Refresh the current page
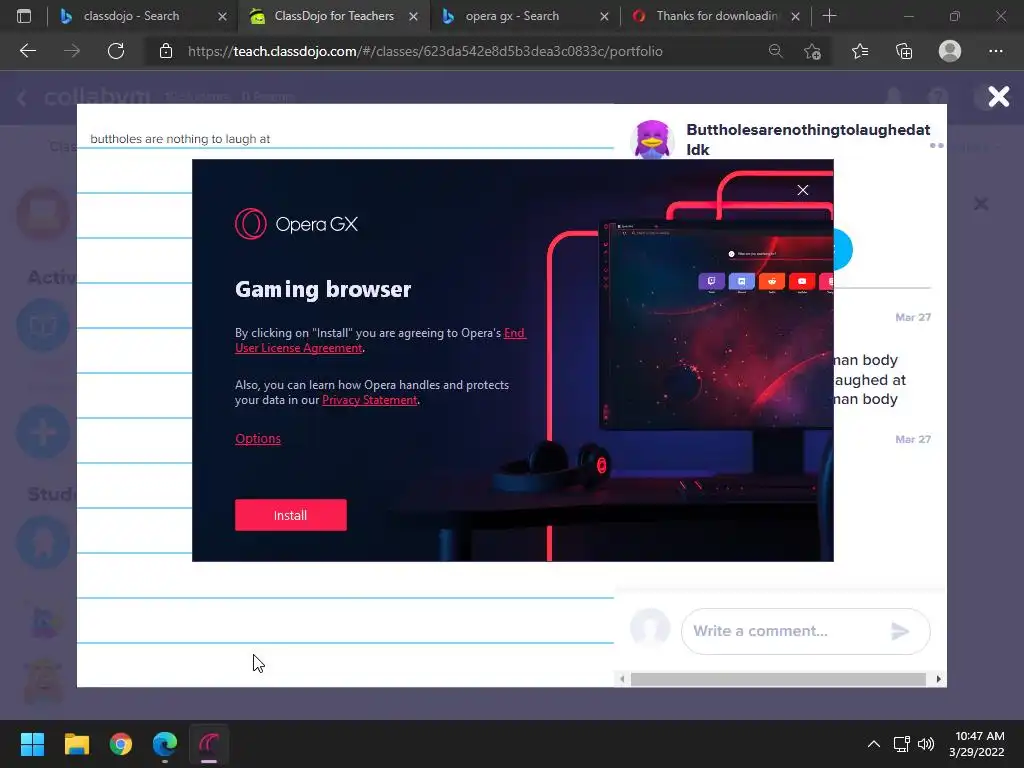This screenshot has height=768, width=1024. click(116, 51)
